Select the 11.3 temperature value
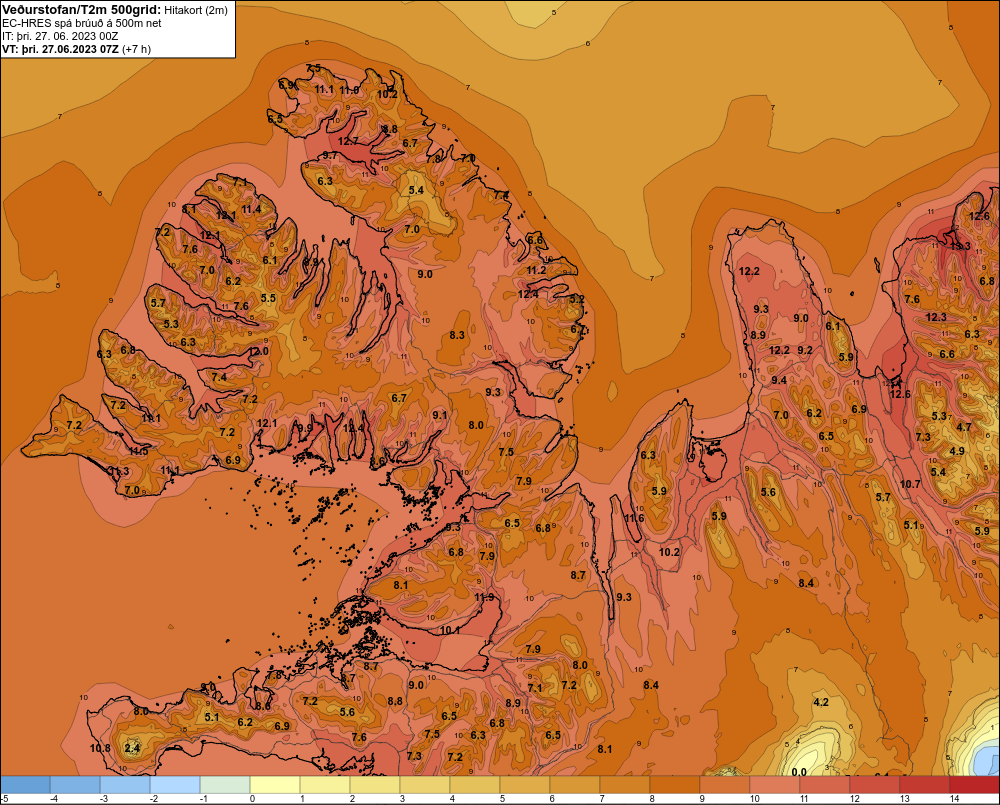 120,471
